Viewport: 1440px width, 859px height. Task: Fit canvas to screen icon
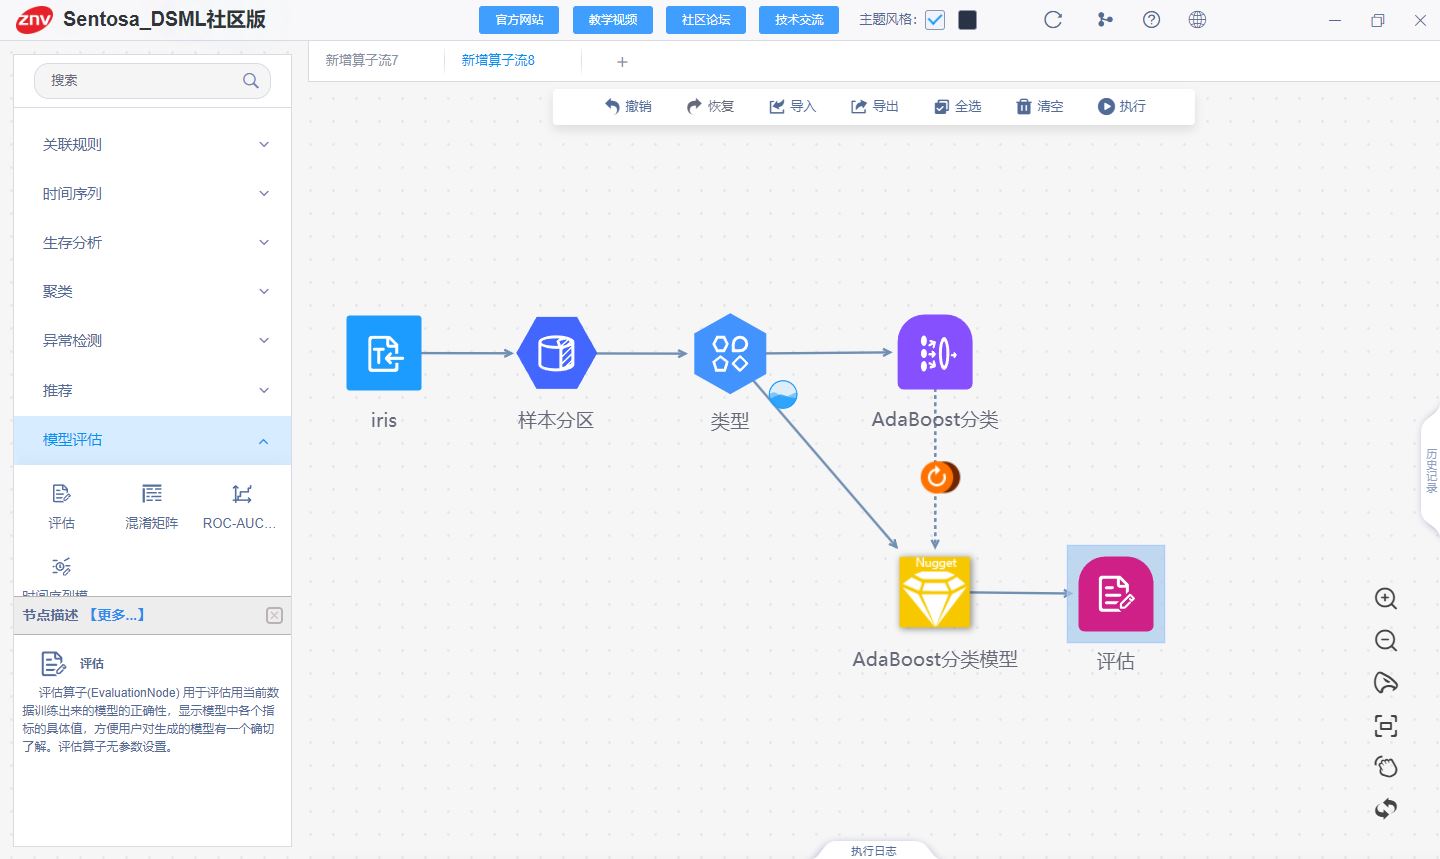[x=1385, y=726]
